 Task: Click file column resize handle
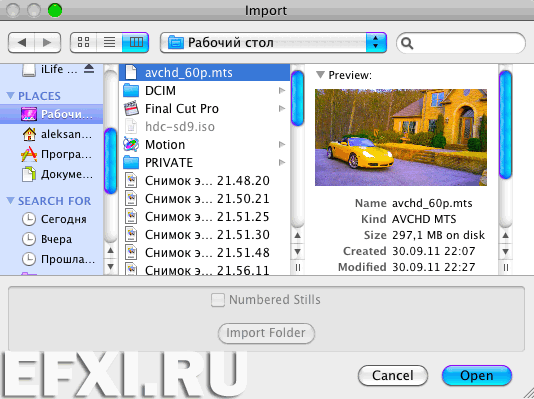coord(298,268)
